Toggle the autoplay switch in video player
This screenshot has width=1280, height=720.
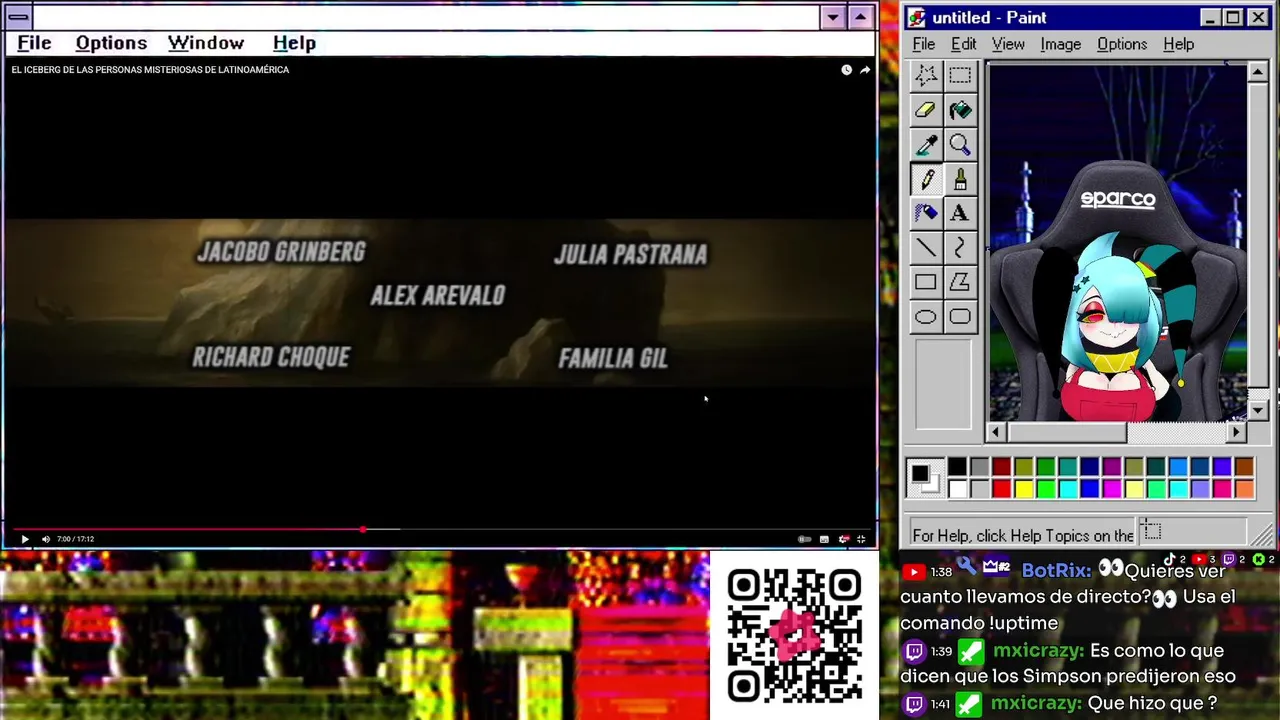pos(804,539)
